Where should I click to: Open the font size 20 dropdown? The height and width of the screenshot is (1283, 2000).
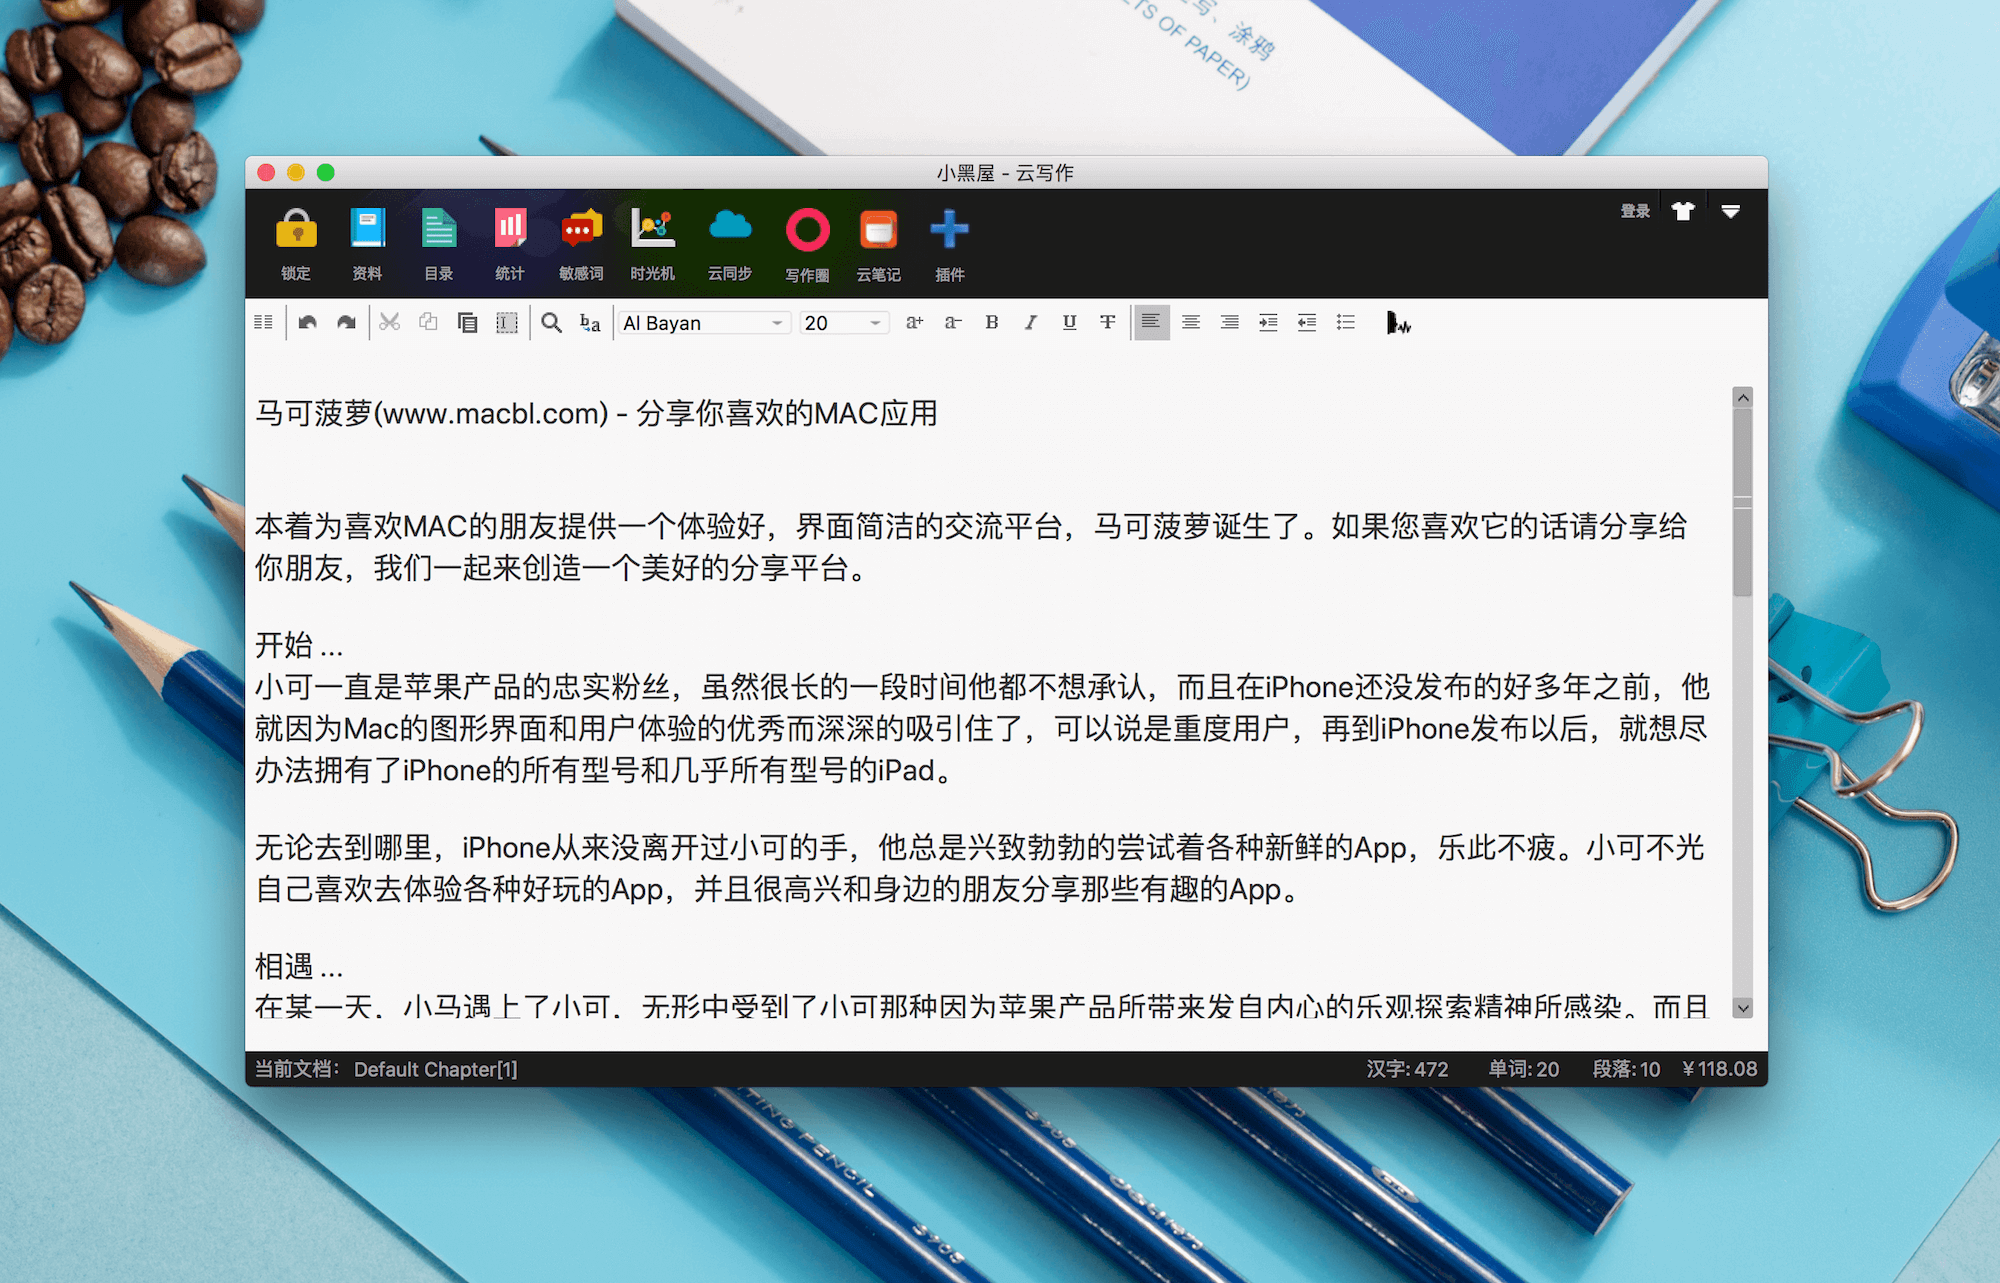[x=844, y=323]
